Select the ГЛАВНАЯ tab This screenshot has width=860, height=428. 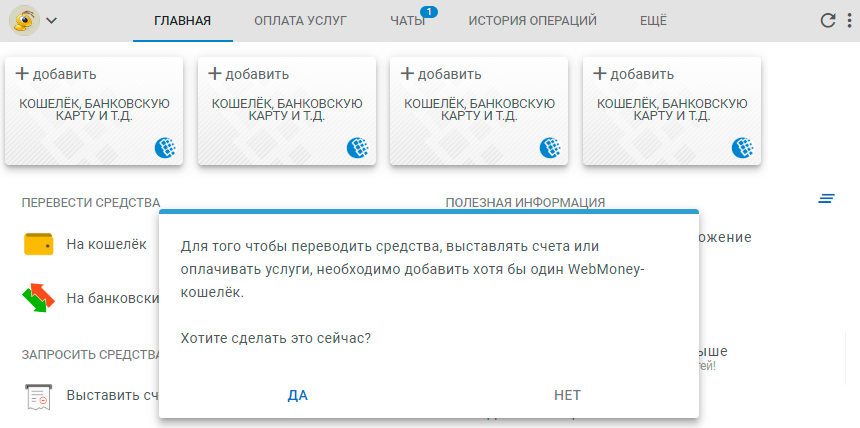(x=183, y=20)
